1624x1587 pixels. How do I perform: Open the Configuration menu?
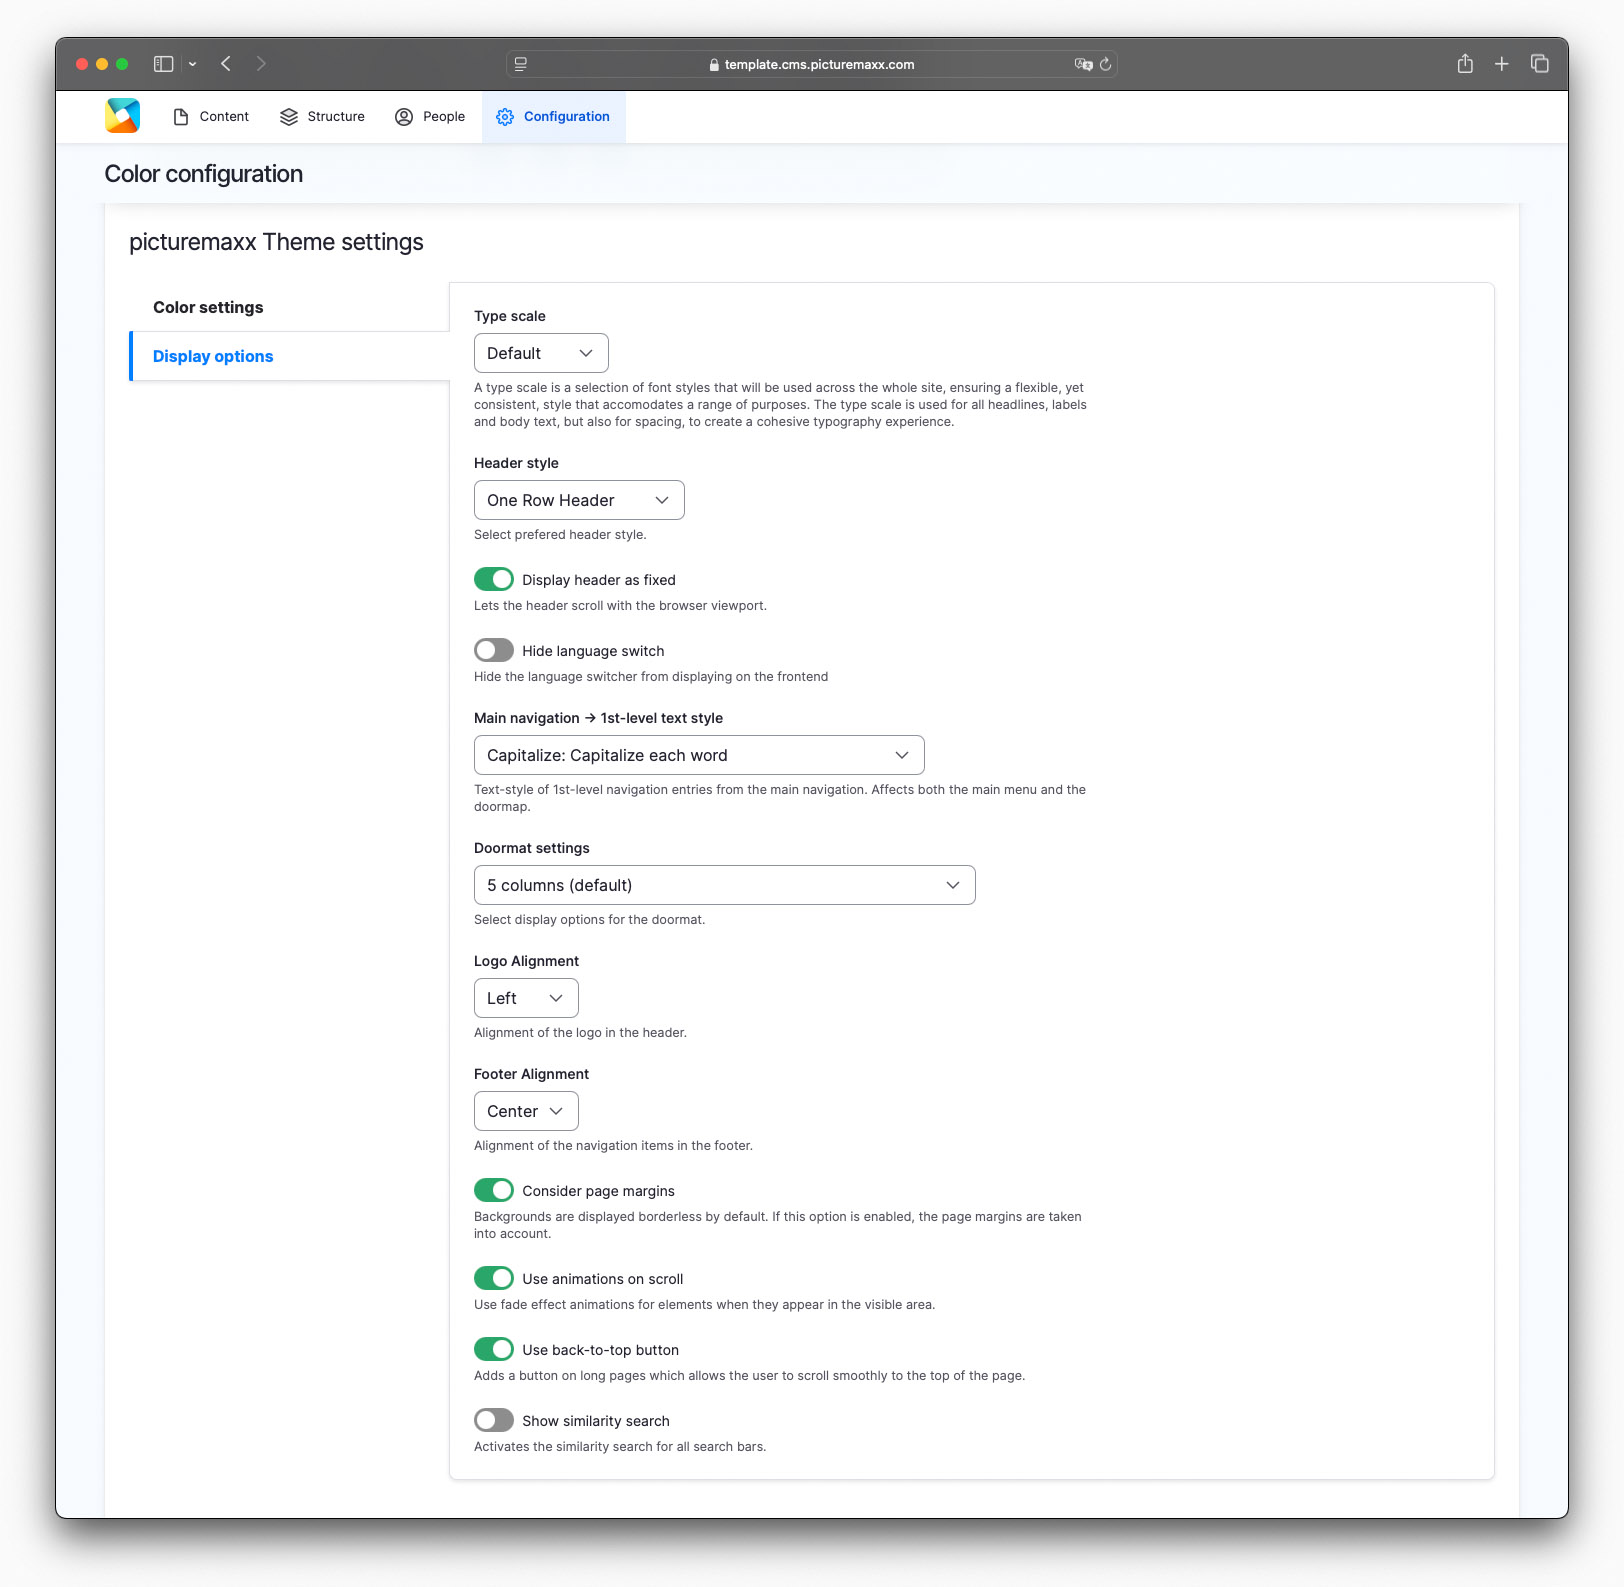tap(553, 117)
